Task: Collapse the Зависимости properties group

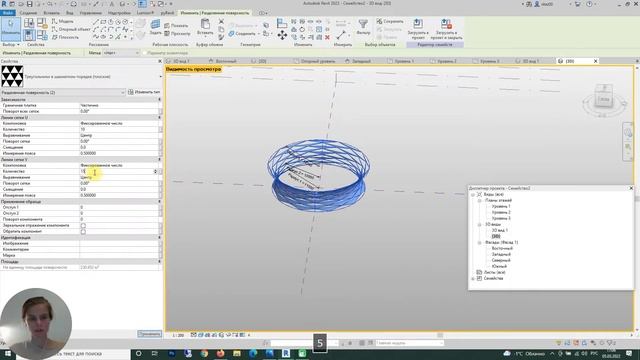Action: 160,99
